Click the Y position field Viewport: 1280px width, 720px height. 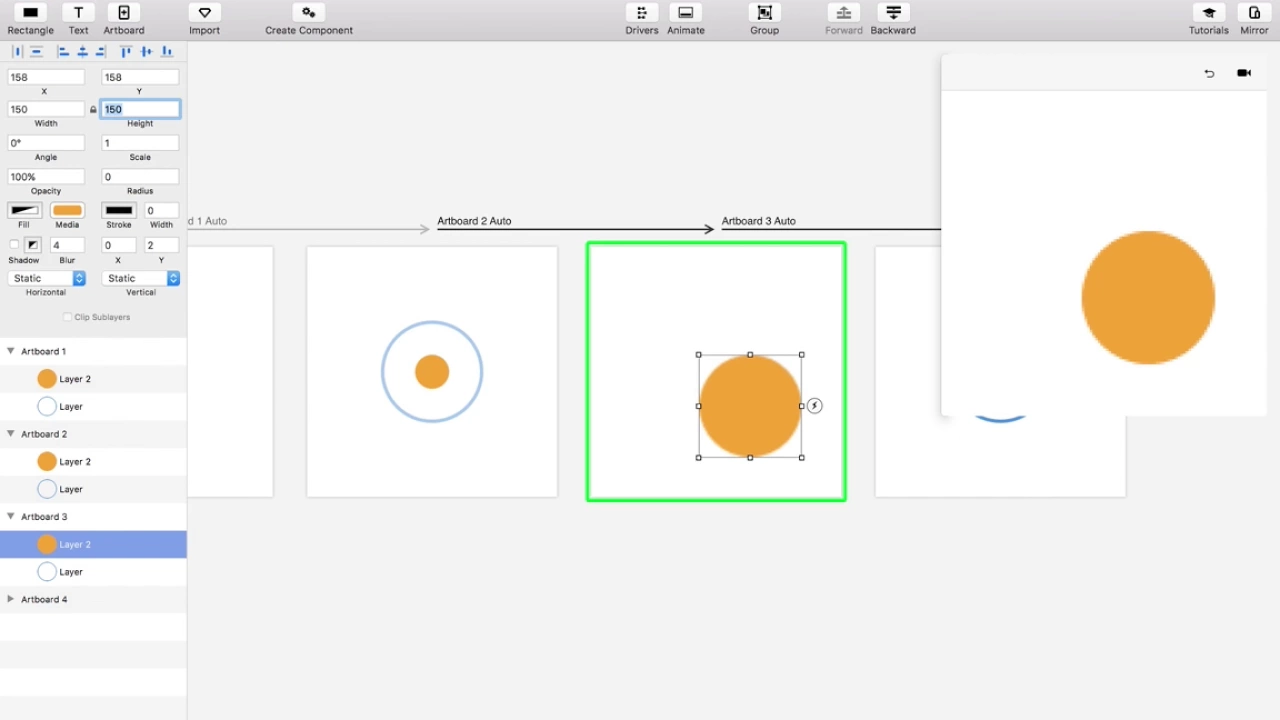pyautogui.click(x=140, y=77)
